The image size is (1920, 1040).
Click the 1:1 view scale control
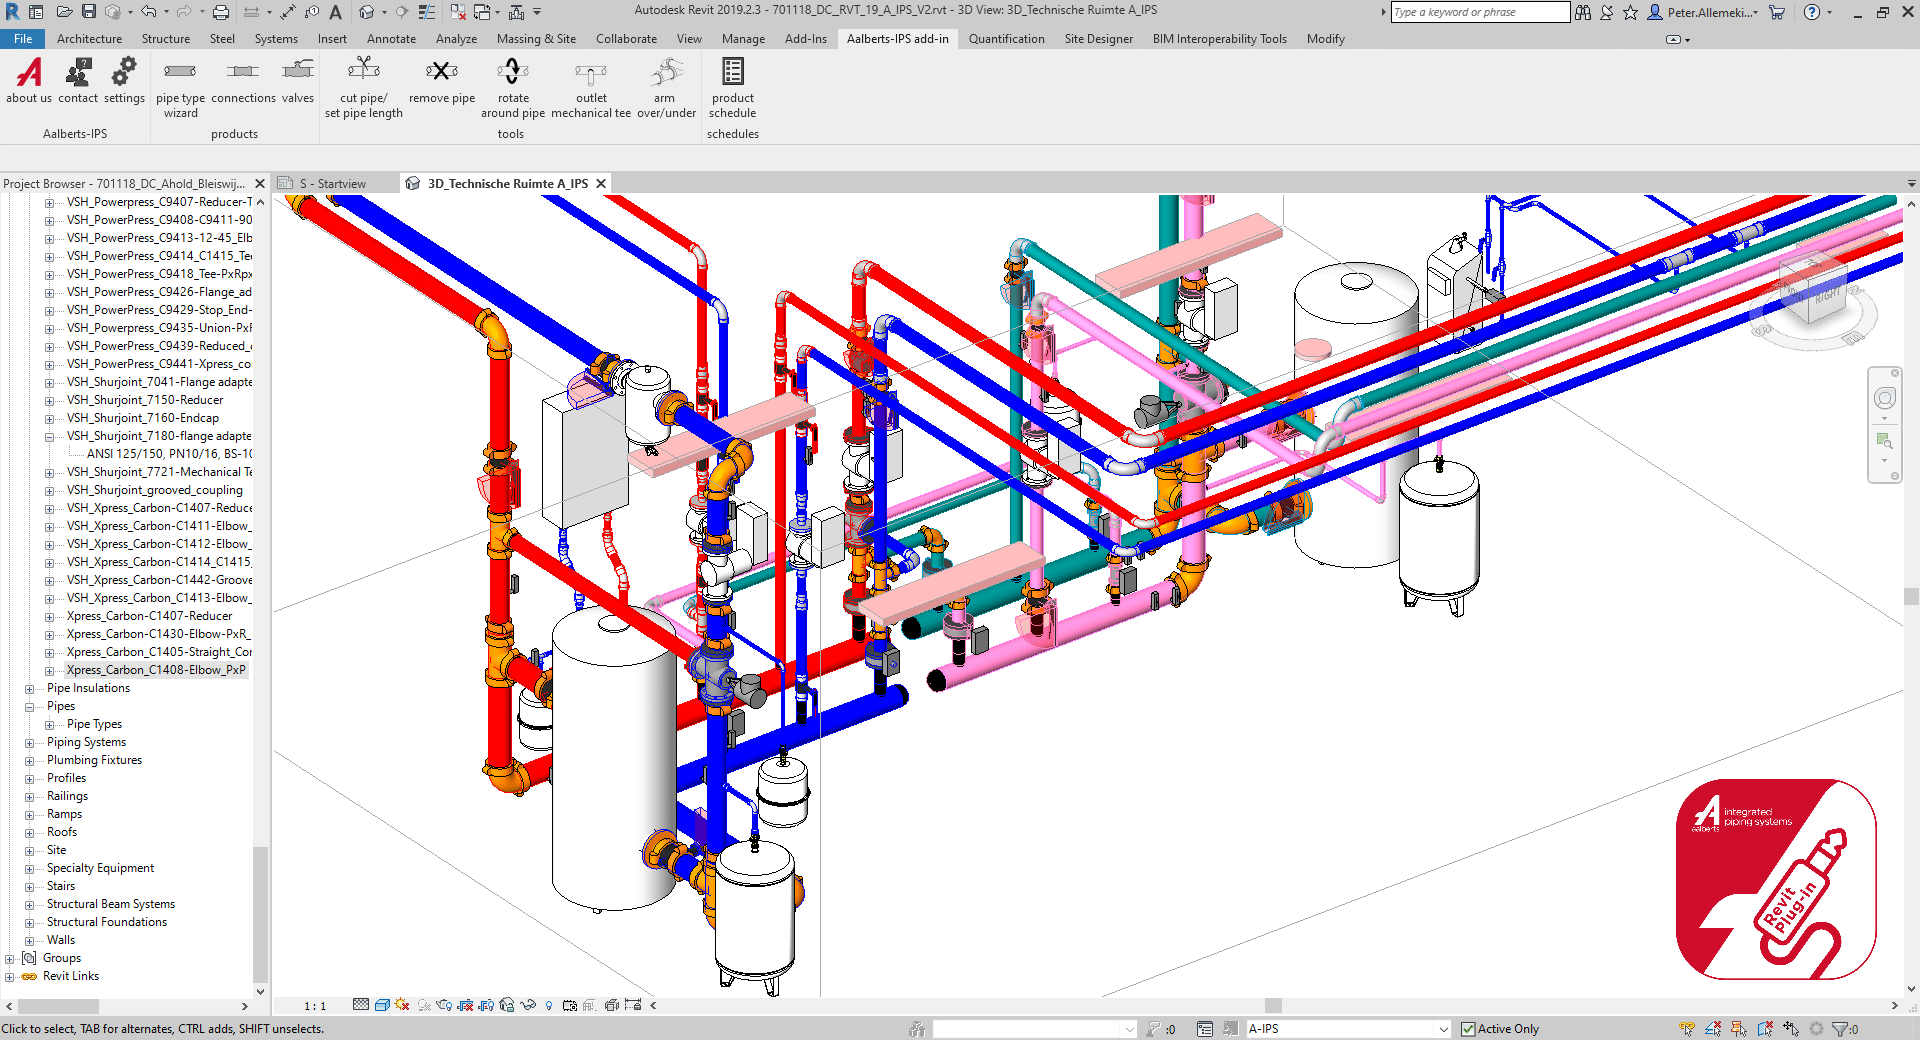point(313,1005)
